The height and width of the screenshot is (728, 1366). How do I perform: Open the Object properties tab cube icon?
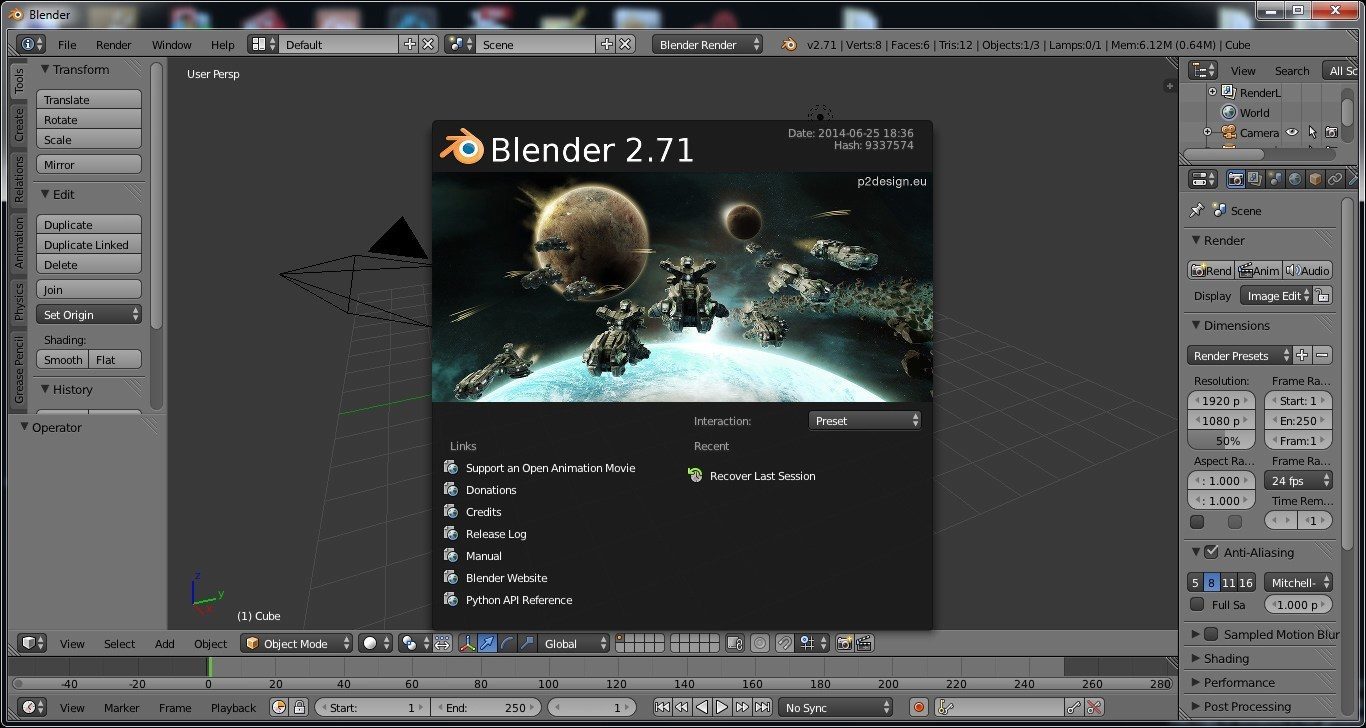coord(1314,179)
